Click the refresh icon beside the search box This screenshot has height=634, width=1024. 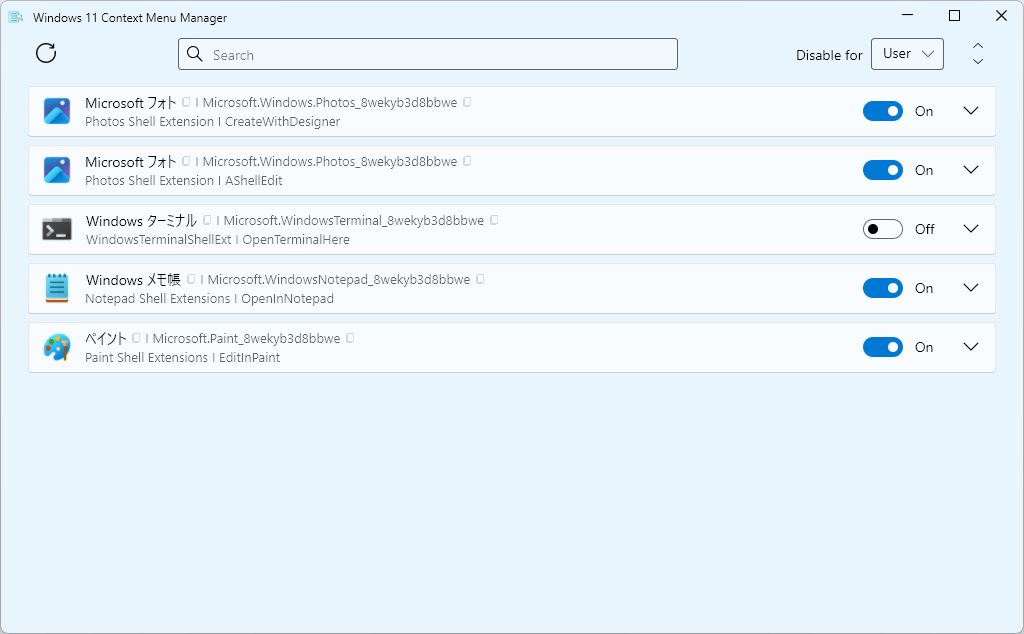click(46, 54)
